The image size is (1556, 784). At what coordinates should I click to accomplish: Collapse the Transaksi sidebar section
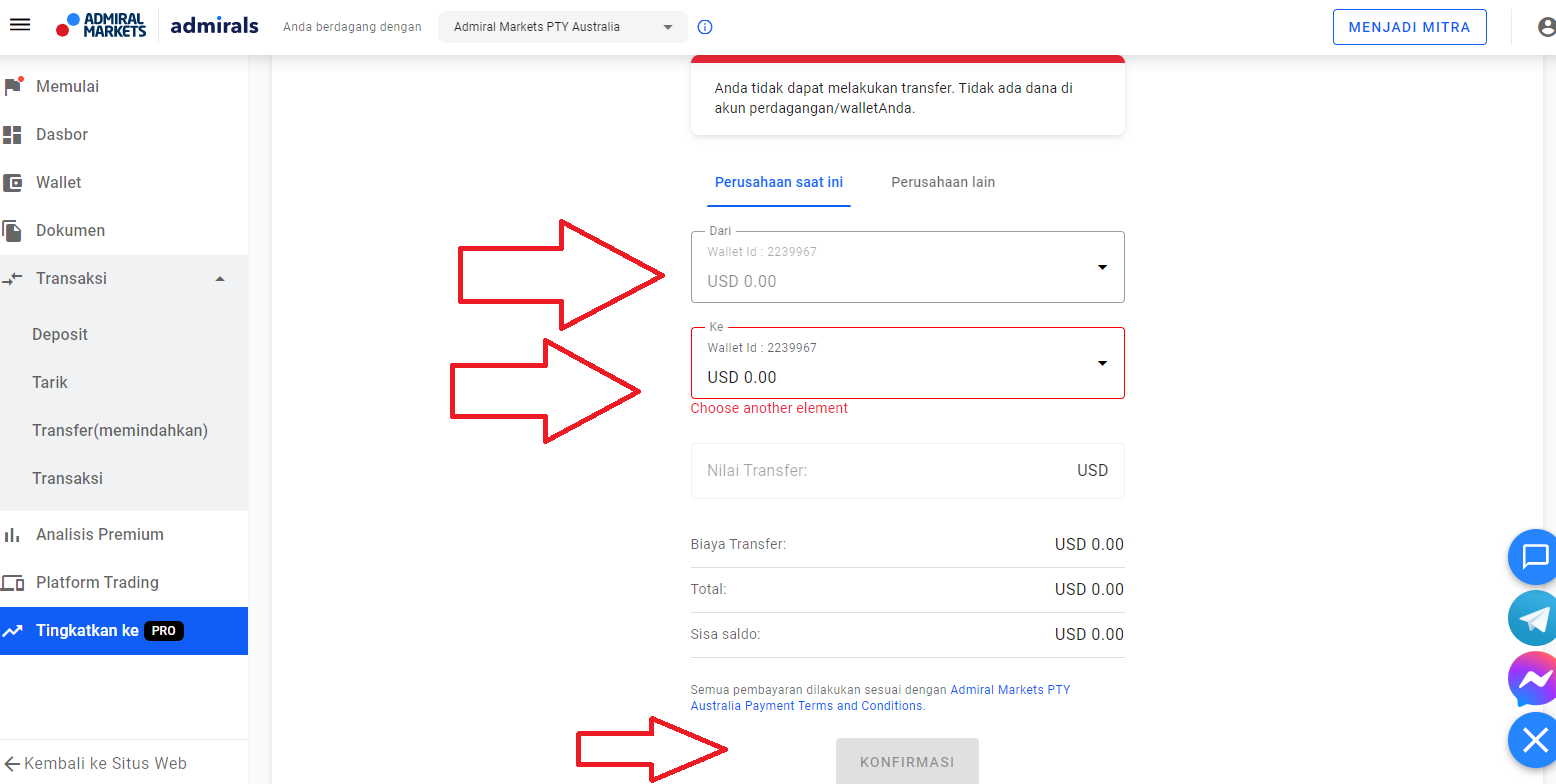click(x=220, y=278)
